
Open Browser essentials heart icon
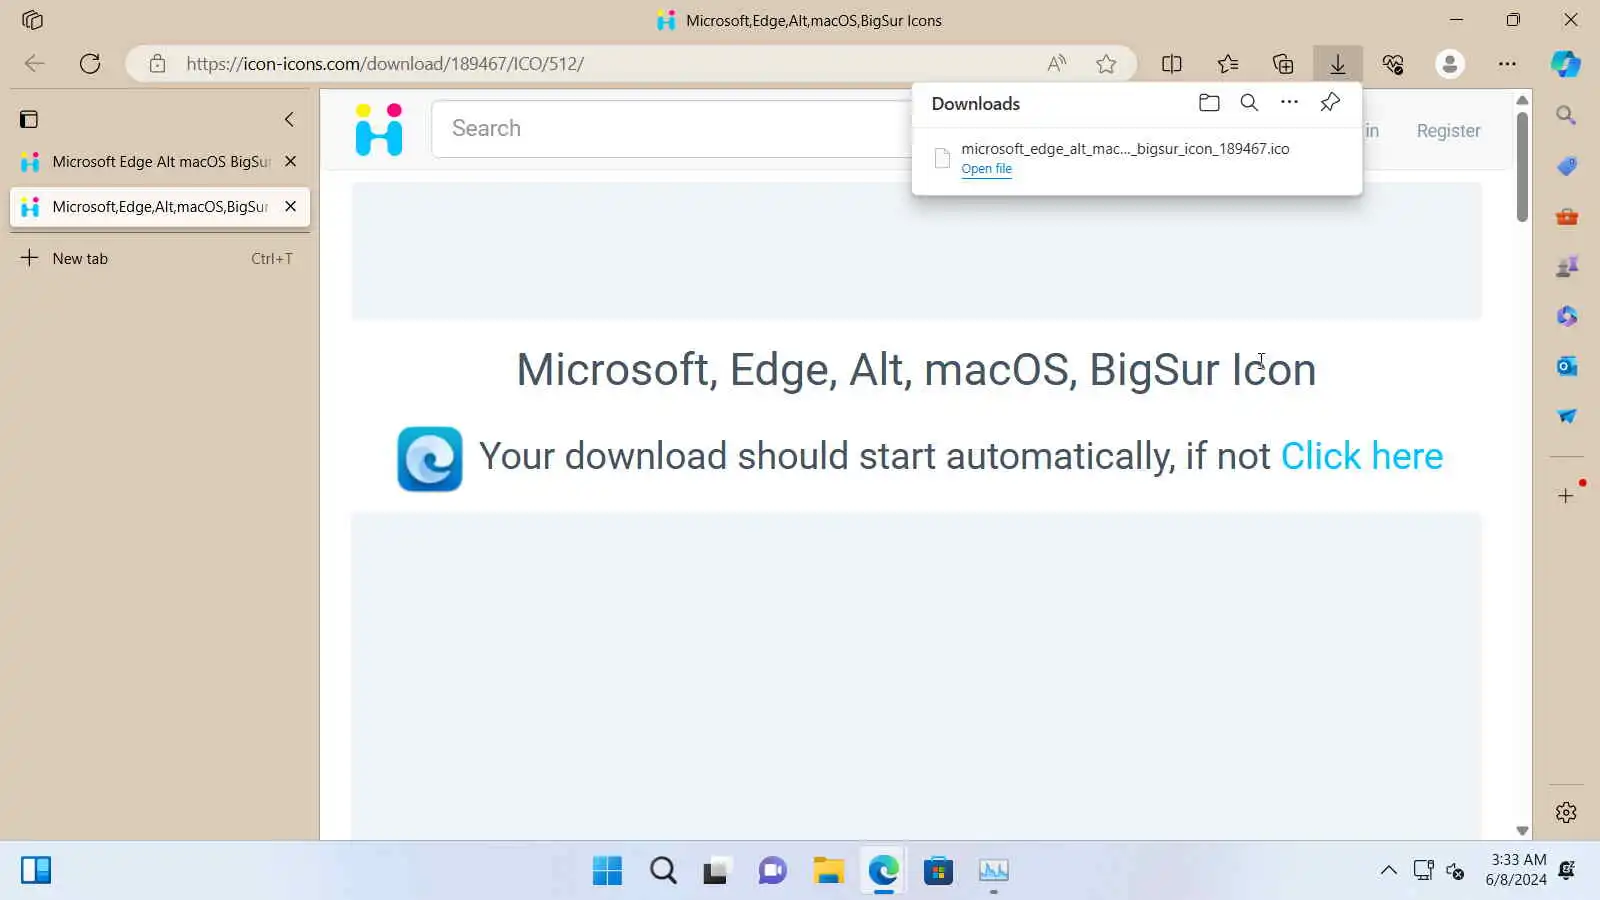1393,64
